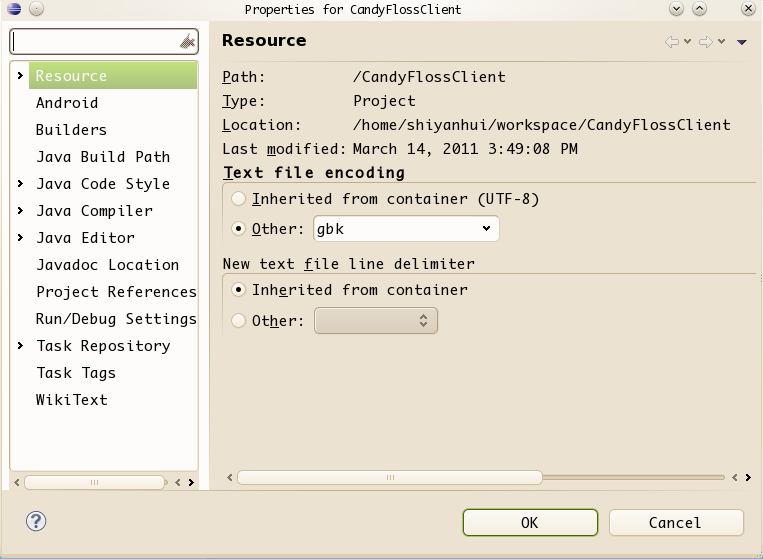Open the view menu triangle icon
Image resolution: width=763 pixels, height=559 pixels.
click(741, 42)
